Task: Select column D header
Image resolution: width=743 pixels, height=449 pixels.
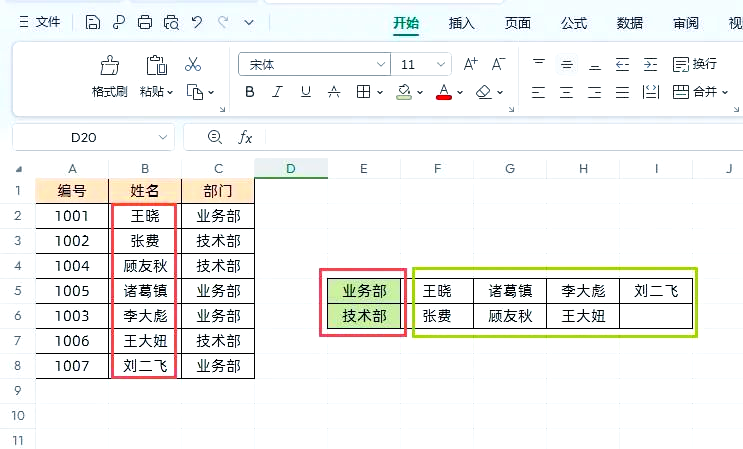Action: (291, 169)
